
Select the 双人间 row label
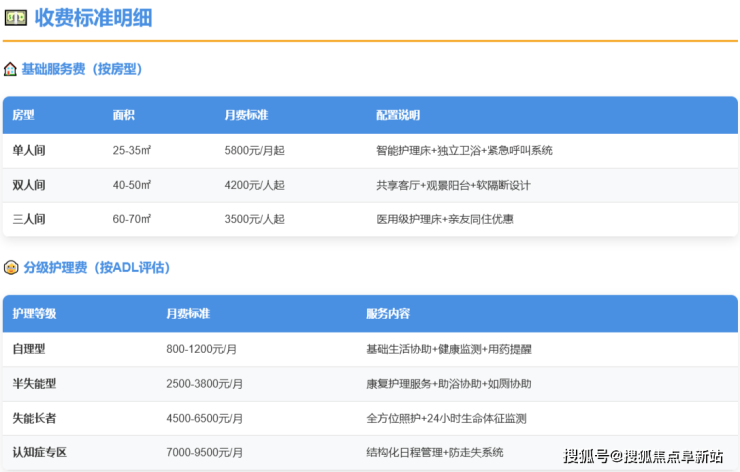point(29,185)
